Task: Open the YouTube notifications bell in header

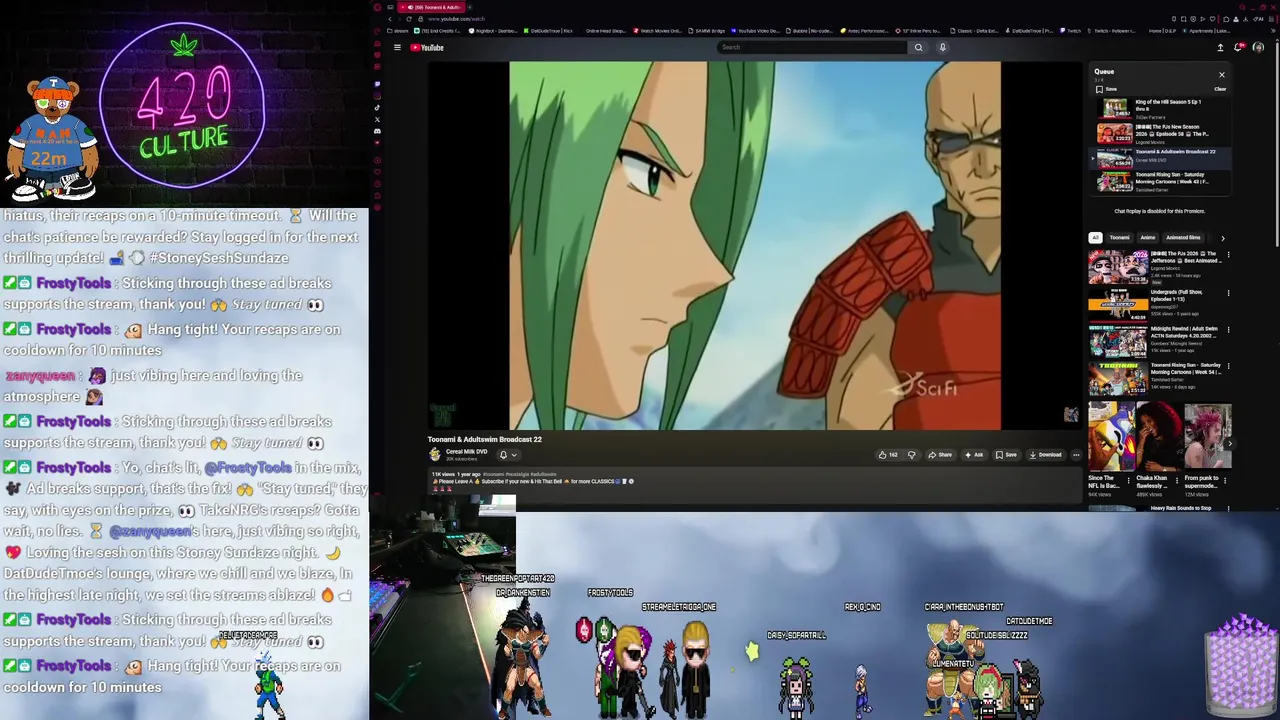Action: [x=1239, y=47]
